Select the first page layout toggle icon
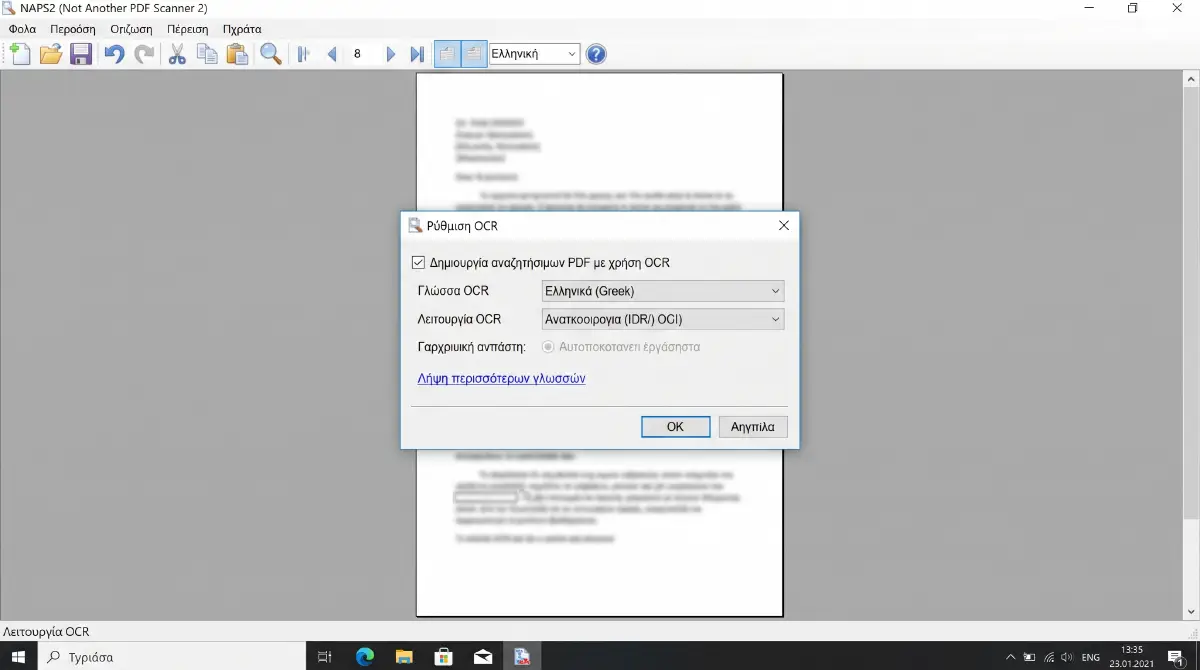This screenshot has width=1200, height=670. coord(448,54)
